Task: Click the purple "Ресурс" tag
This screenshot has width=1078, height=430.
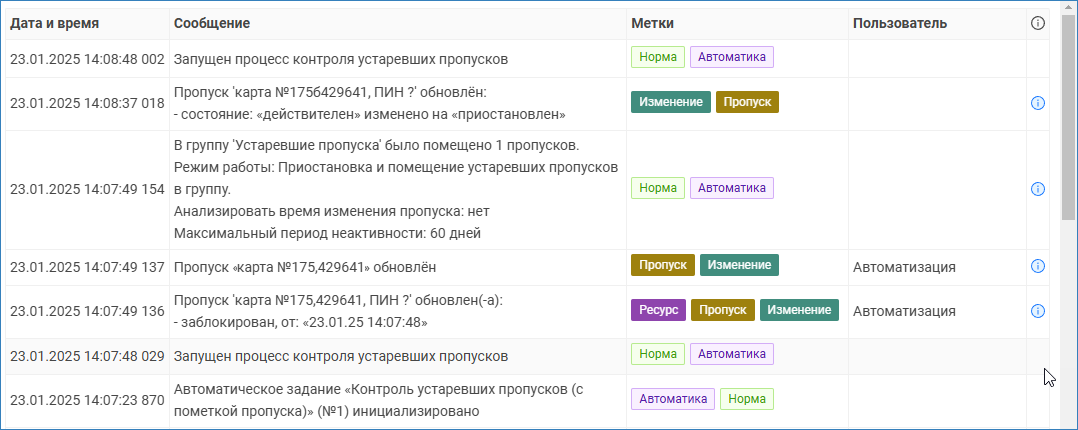Action: pos(657,310)
